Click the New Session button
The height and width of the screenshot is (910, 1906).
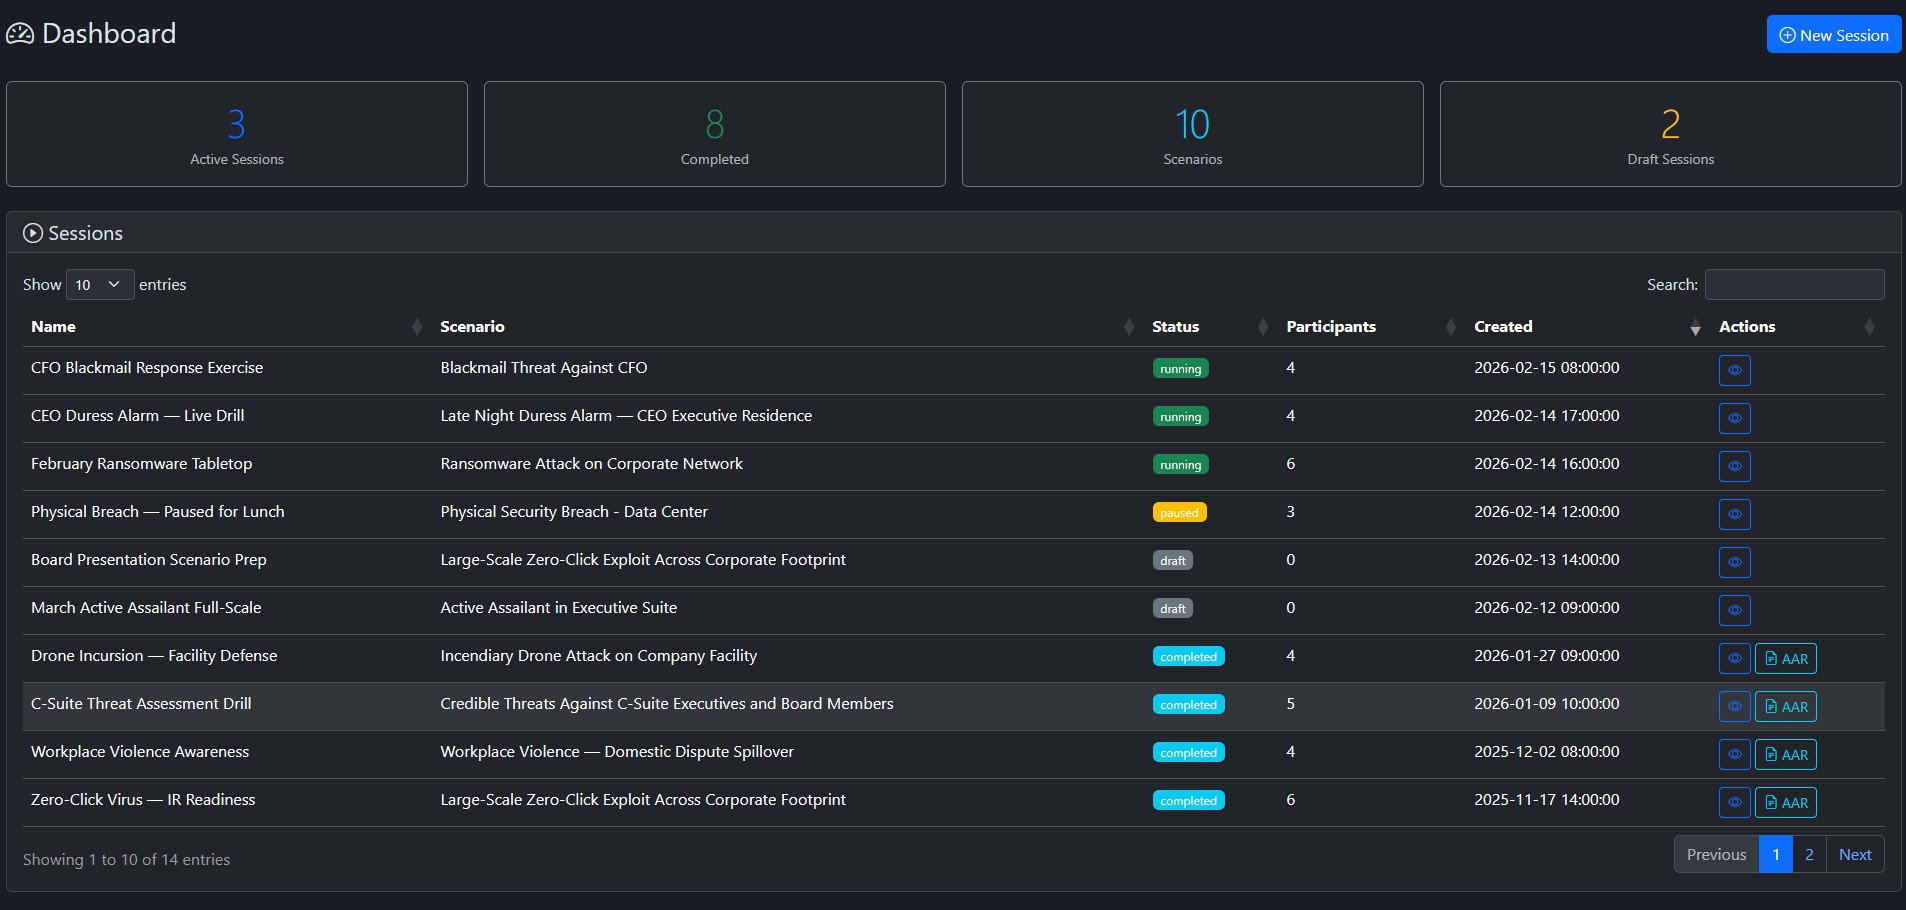[x=1834, y=34]
